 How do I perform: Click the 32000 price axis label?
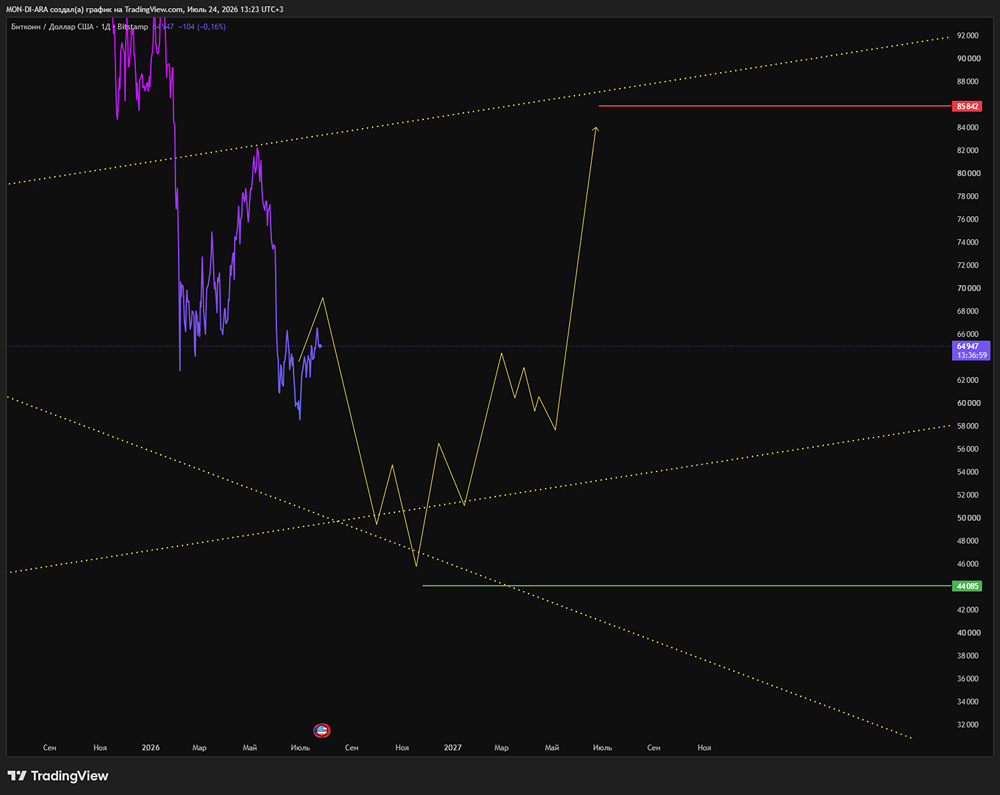click(x=967, y=724)
